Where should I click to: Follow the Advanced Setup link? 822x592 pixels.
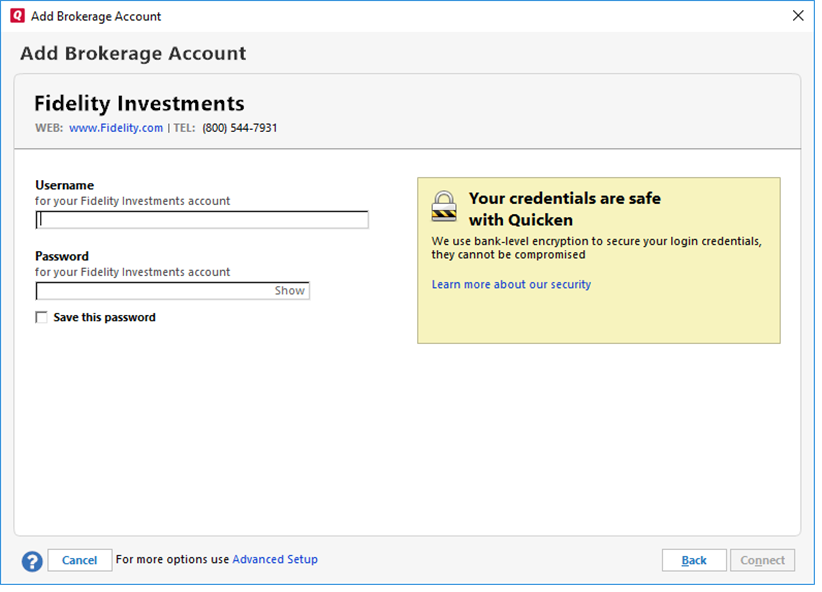(x=275, y=560)
